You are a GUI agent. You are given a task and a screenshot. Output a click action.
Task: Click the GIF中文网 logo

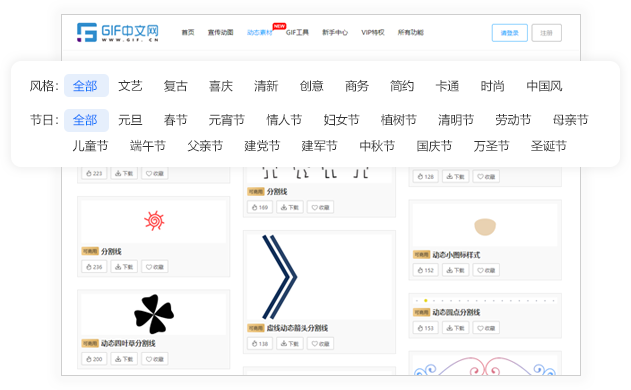pyautogui.click(x=118, y=32)
